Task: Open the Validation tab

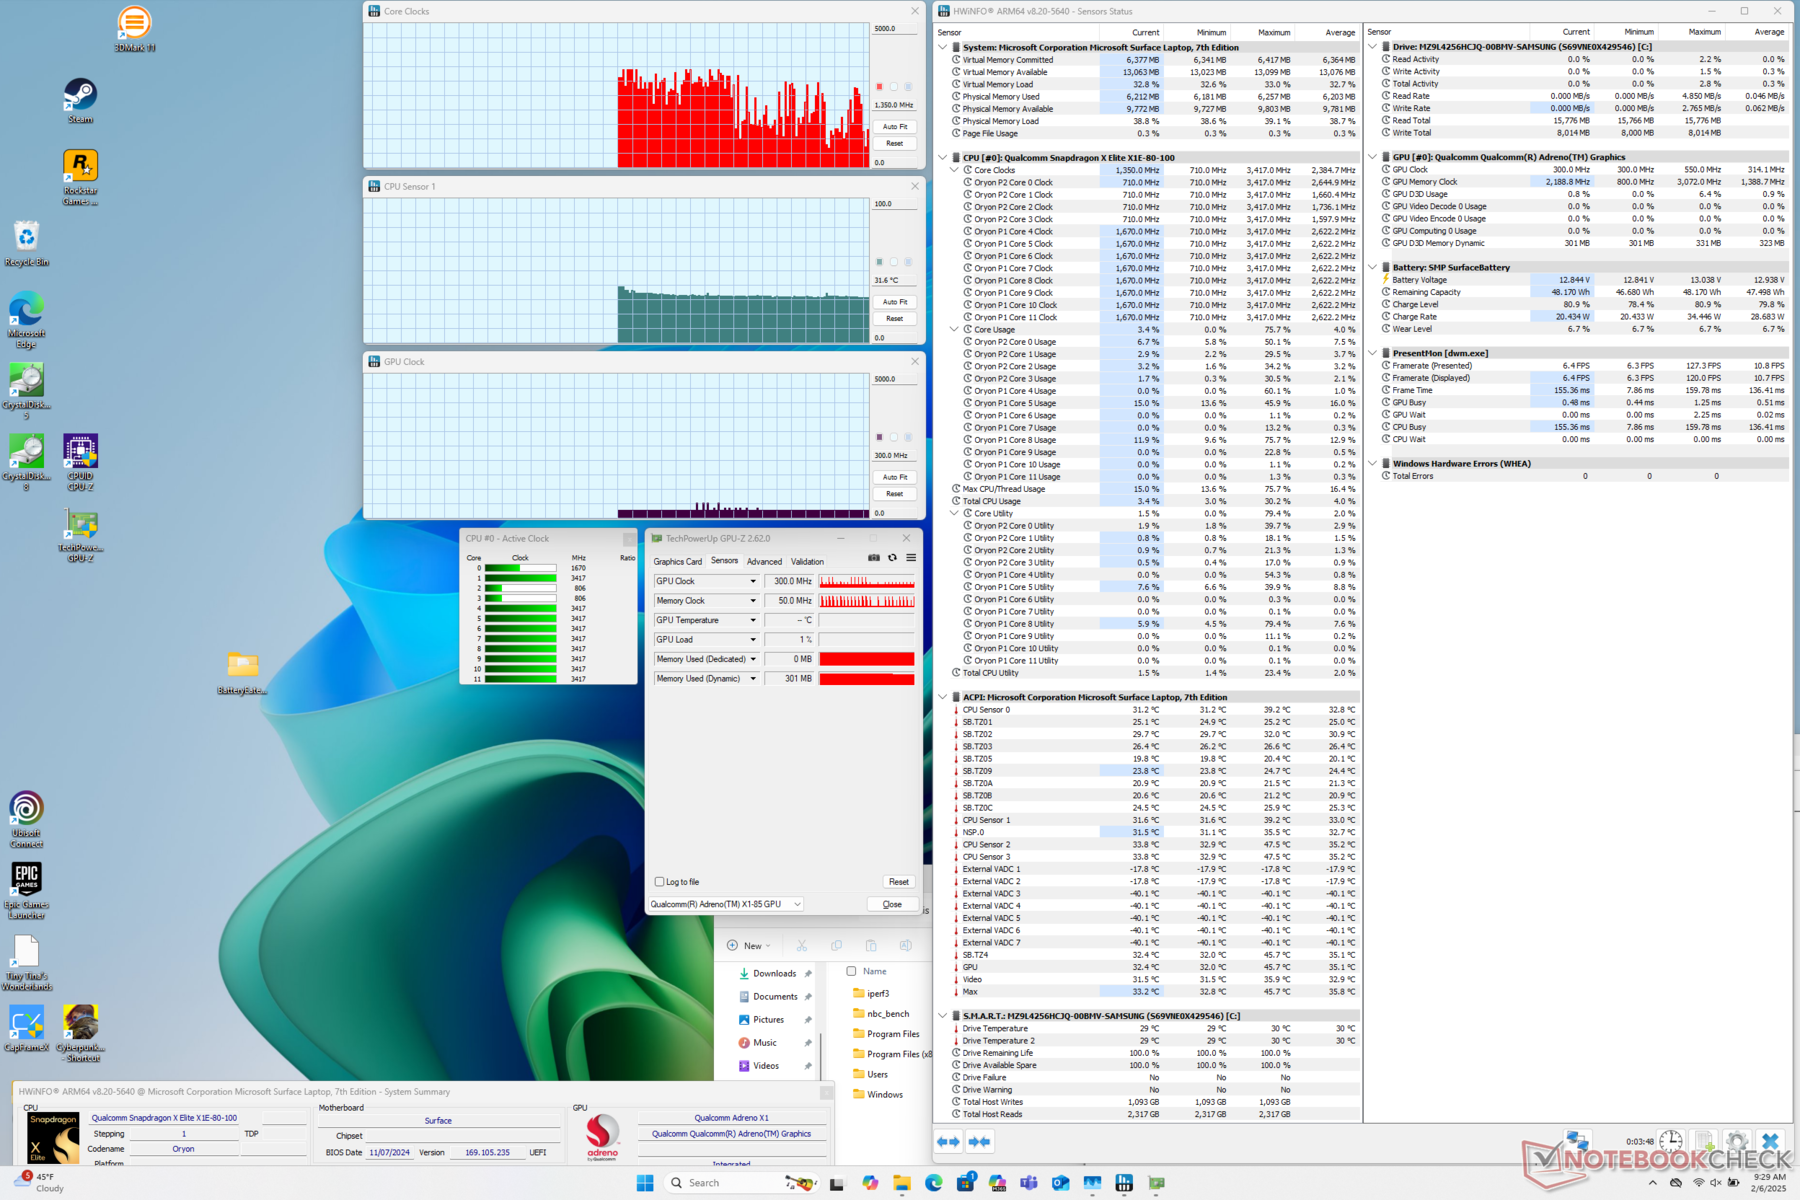Action: (x=807, y=562)
